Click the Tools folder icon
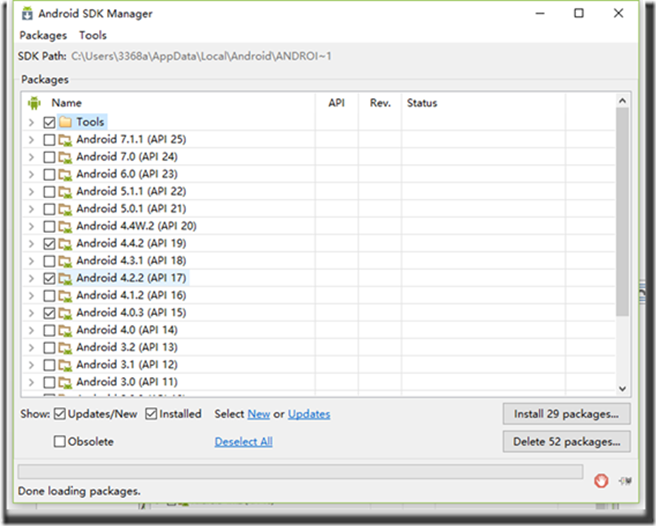The width and height of the screenshot is (656, 526). point(65,122)
